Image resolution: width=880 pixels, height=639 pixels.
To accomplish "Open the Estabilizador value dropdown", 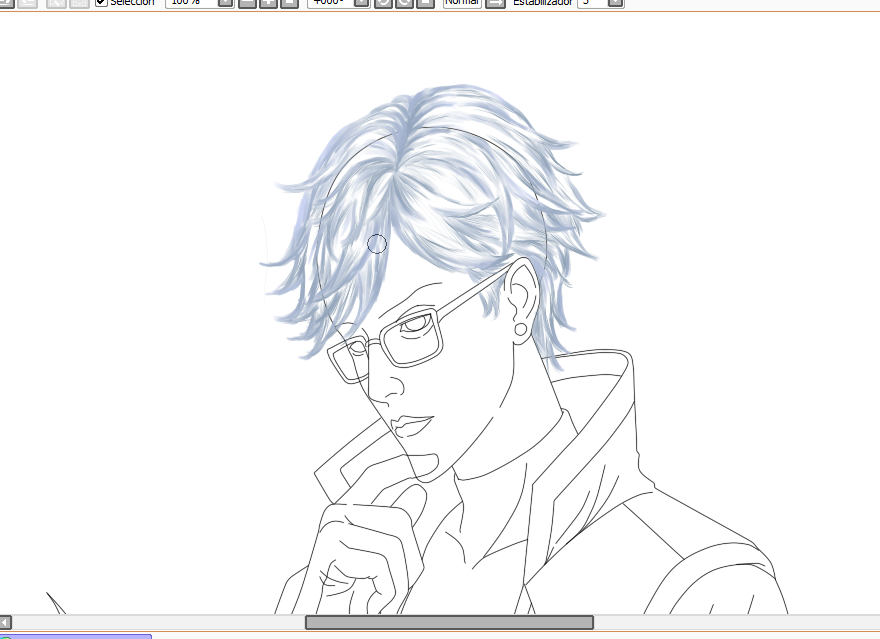I will 616,3.
